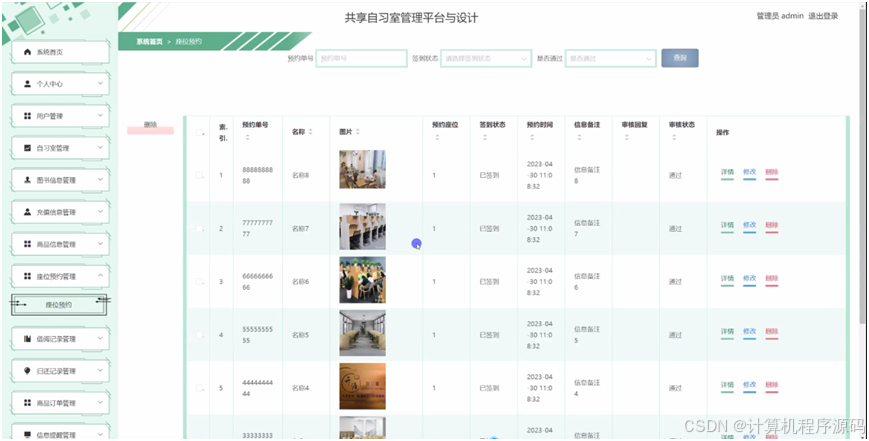Tick the checkbox for row 名称5
This screenshot has height=441, width=869.
coord(199,335)
